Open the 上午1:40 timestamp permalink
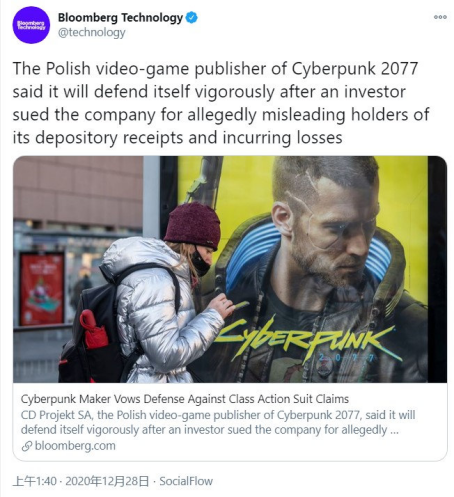This screenshot has width=454, height=497. (35, 481)
